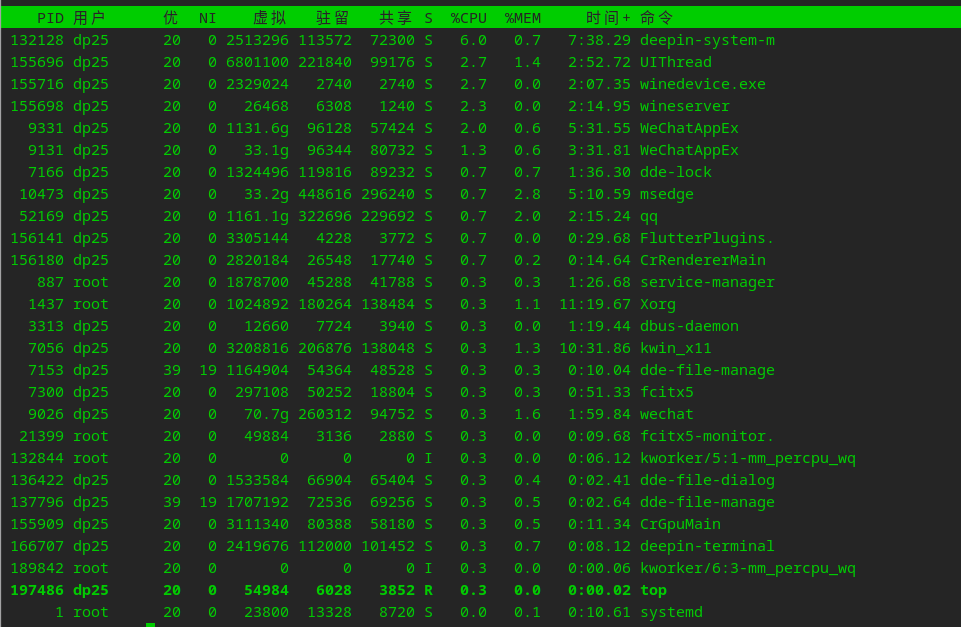Click the CrGpuMain command name
Viewport: 961px width, 627px height.
(x=680, y=525)
